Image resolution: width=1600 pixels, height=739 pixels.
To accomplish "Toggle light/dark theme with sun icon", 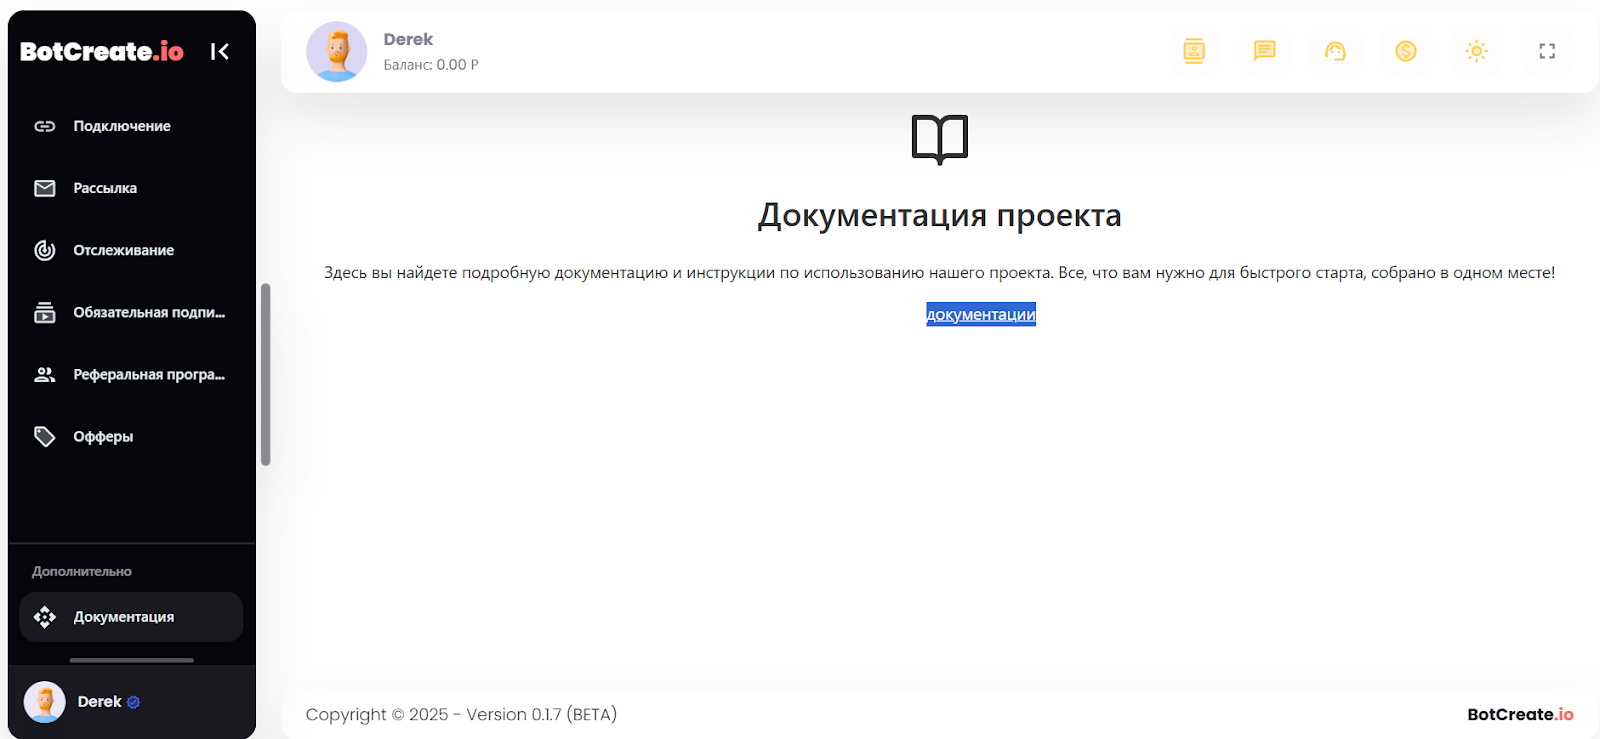I will click(1476, 51).
